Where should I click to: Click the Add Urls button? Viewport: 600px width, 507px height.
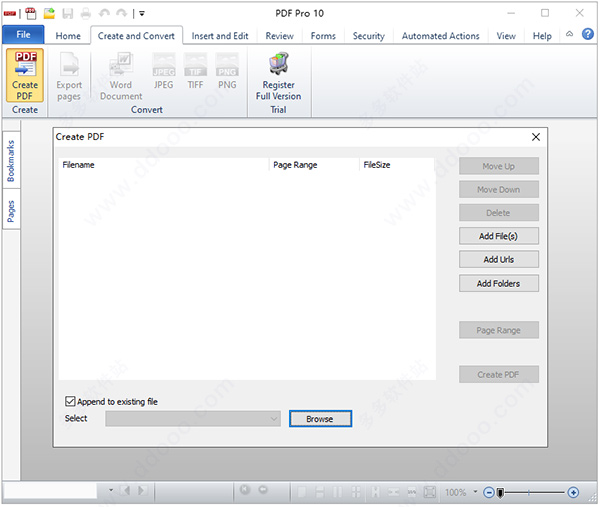coord(499,259)
